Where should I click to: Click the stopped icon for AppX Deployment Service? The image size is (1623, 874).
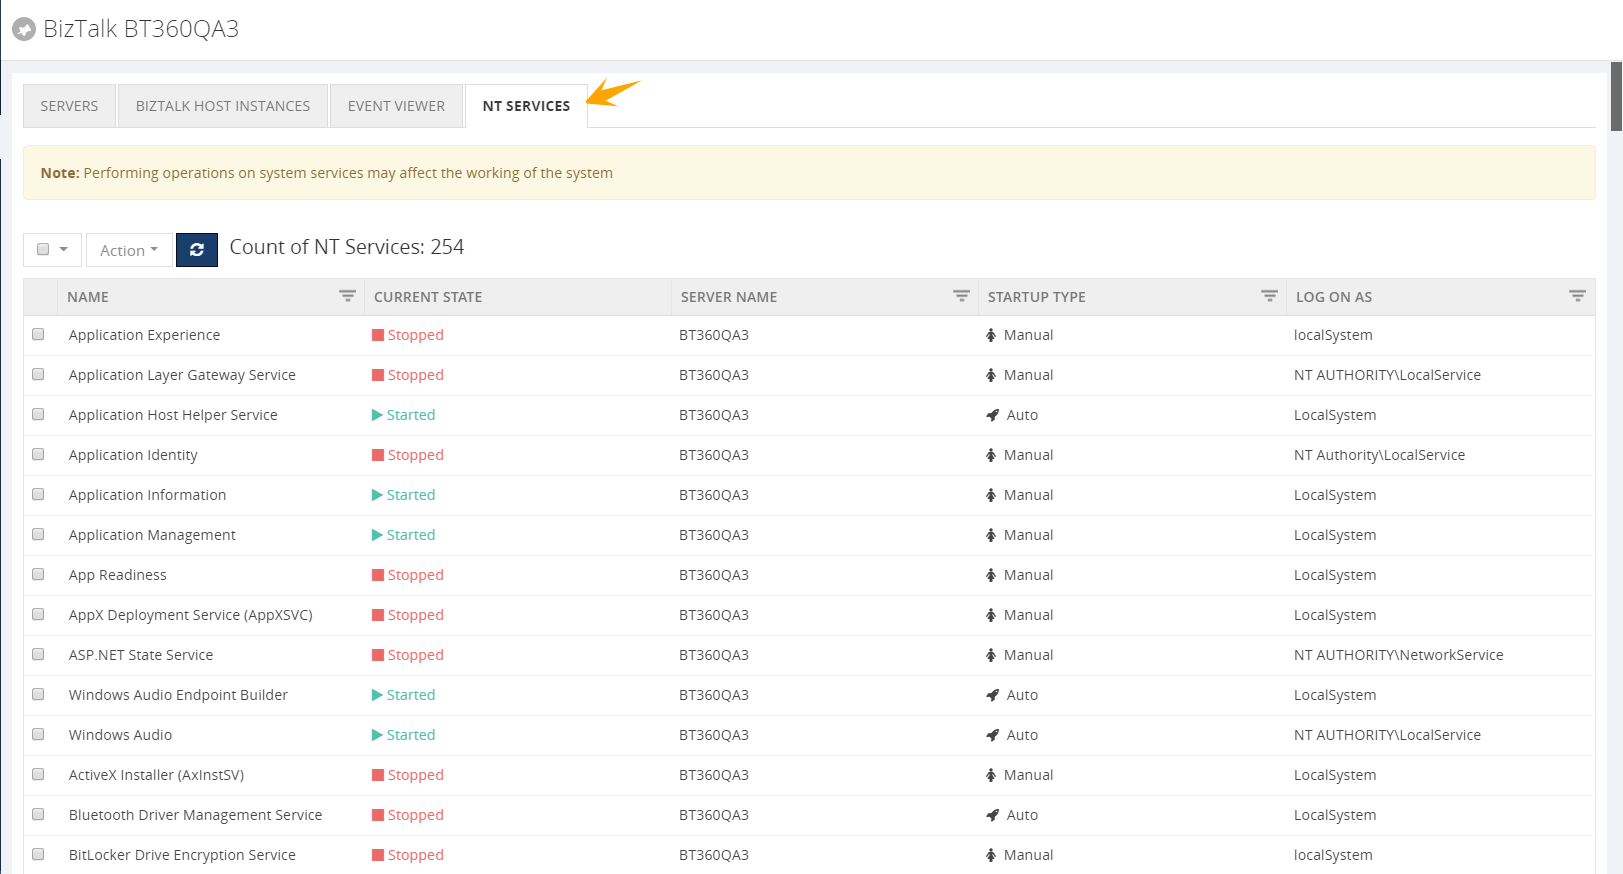[x=378, y=615]
